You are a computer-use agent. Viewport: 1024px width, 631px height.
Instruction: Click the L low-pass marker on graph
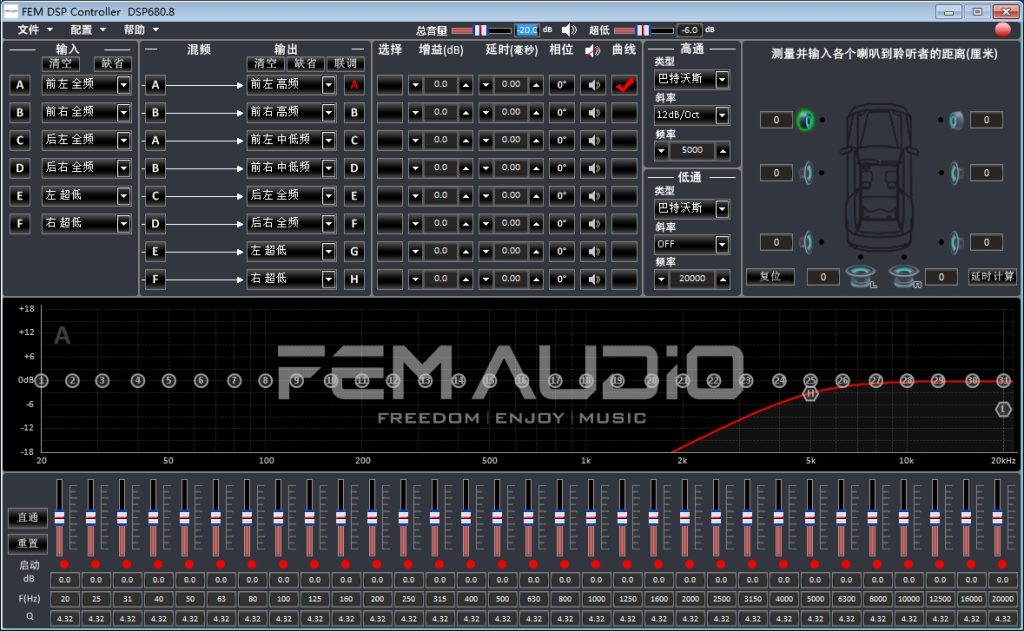click(x=1003, y=409)
